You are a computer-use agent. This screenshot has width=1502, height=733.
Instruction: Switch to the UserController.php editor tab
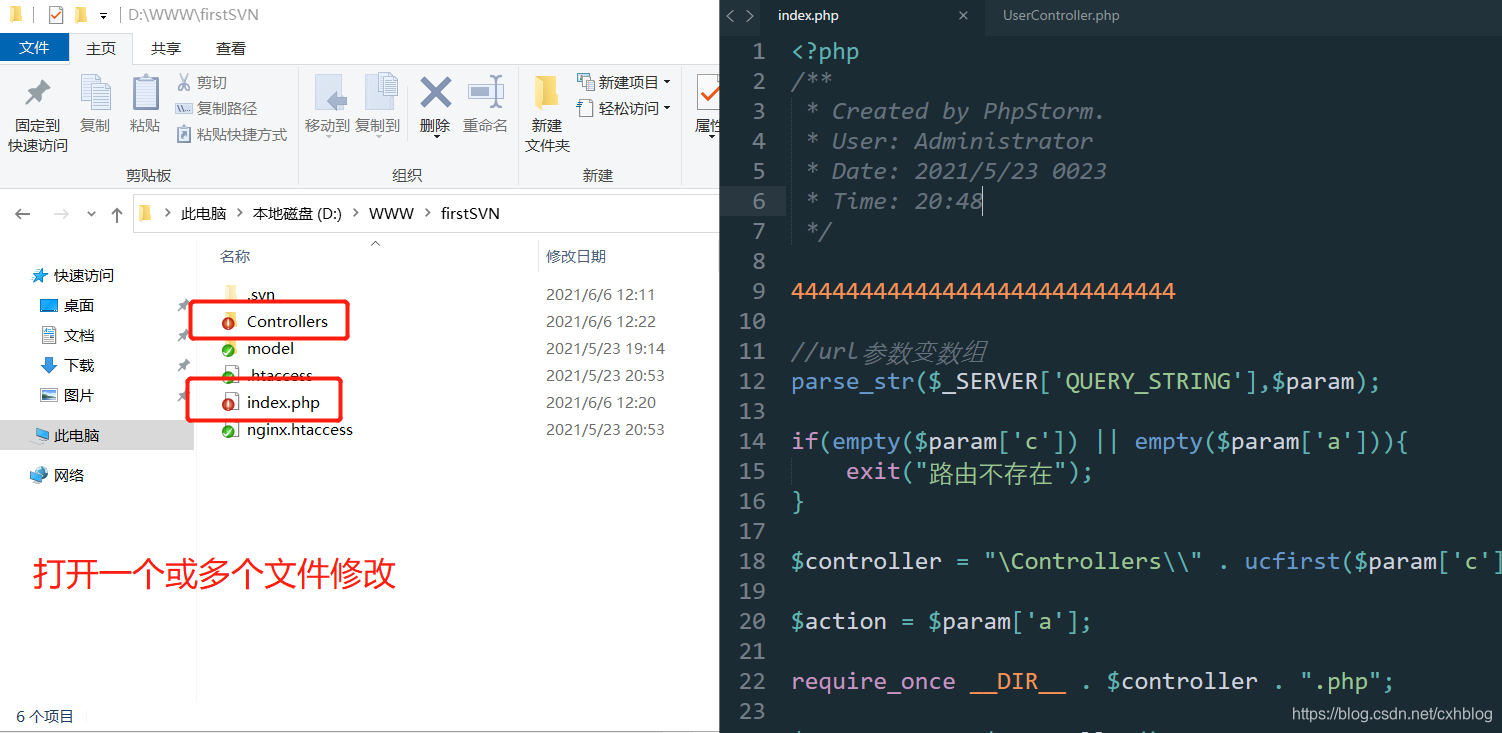(1061, 16)
